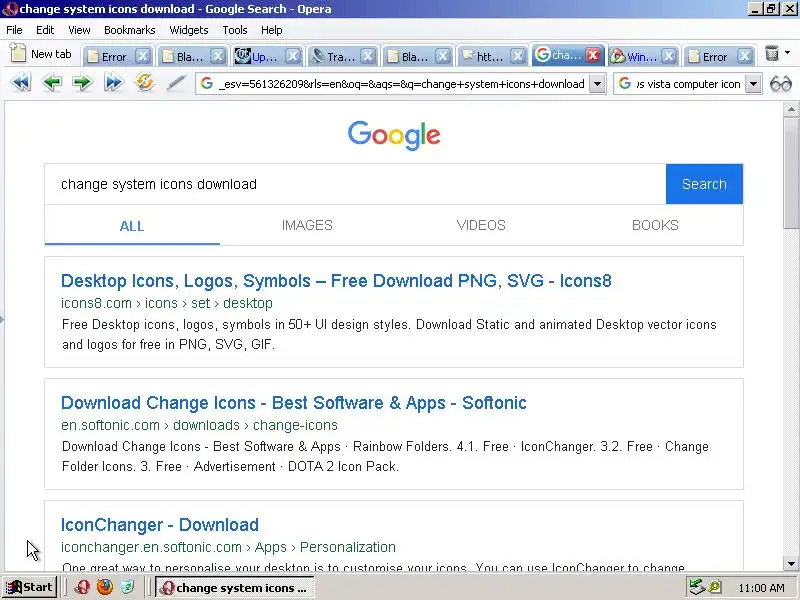Click the blue Search button

coord(704,184)
